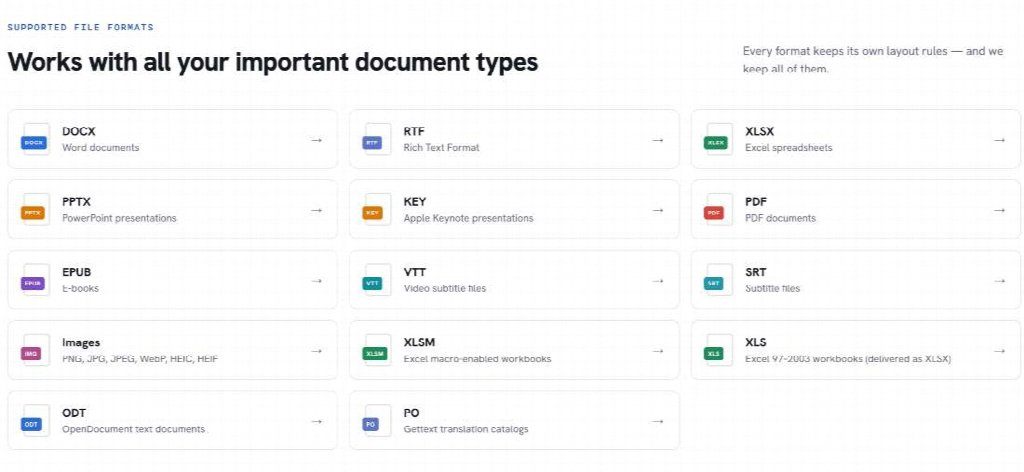This screenshot has width=1024, height=472.
Task: Click the arrow on the PDF card
Action: click(x=1000, y=210)
